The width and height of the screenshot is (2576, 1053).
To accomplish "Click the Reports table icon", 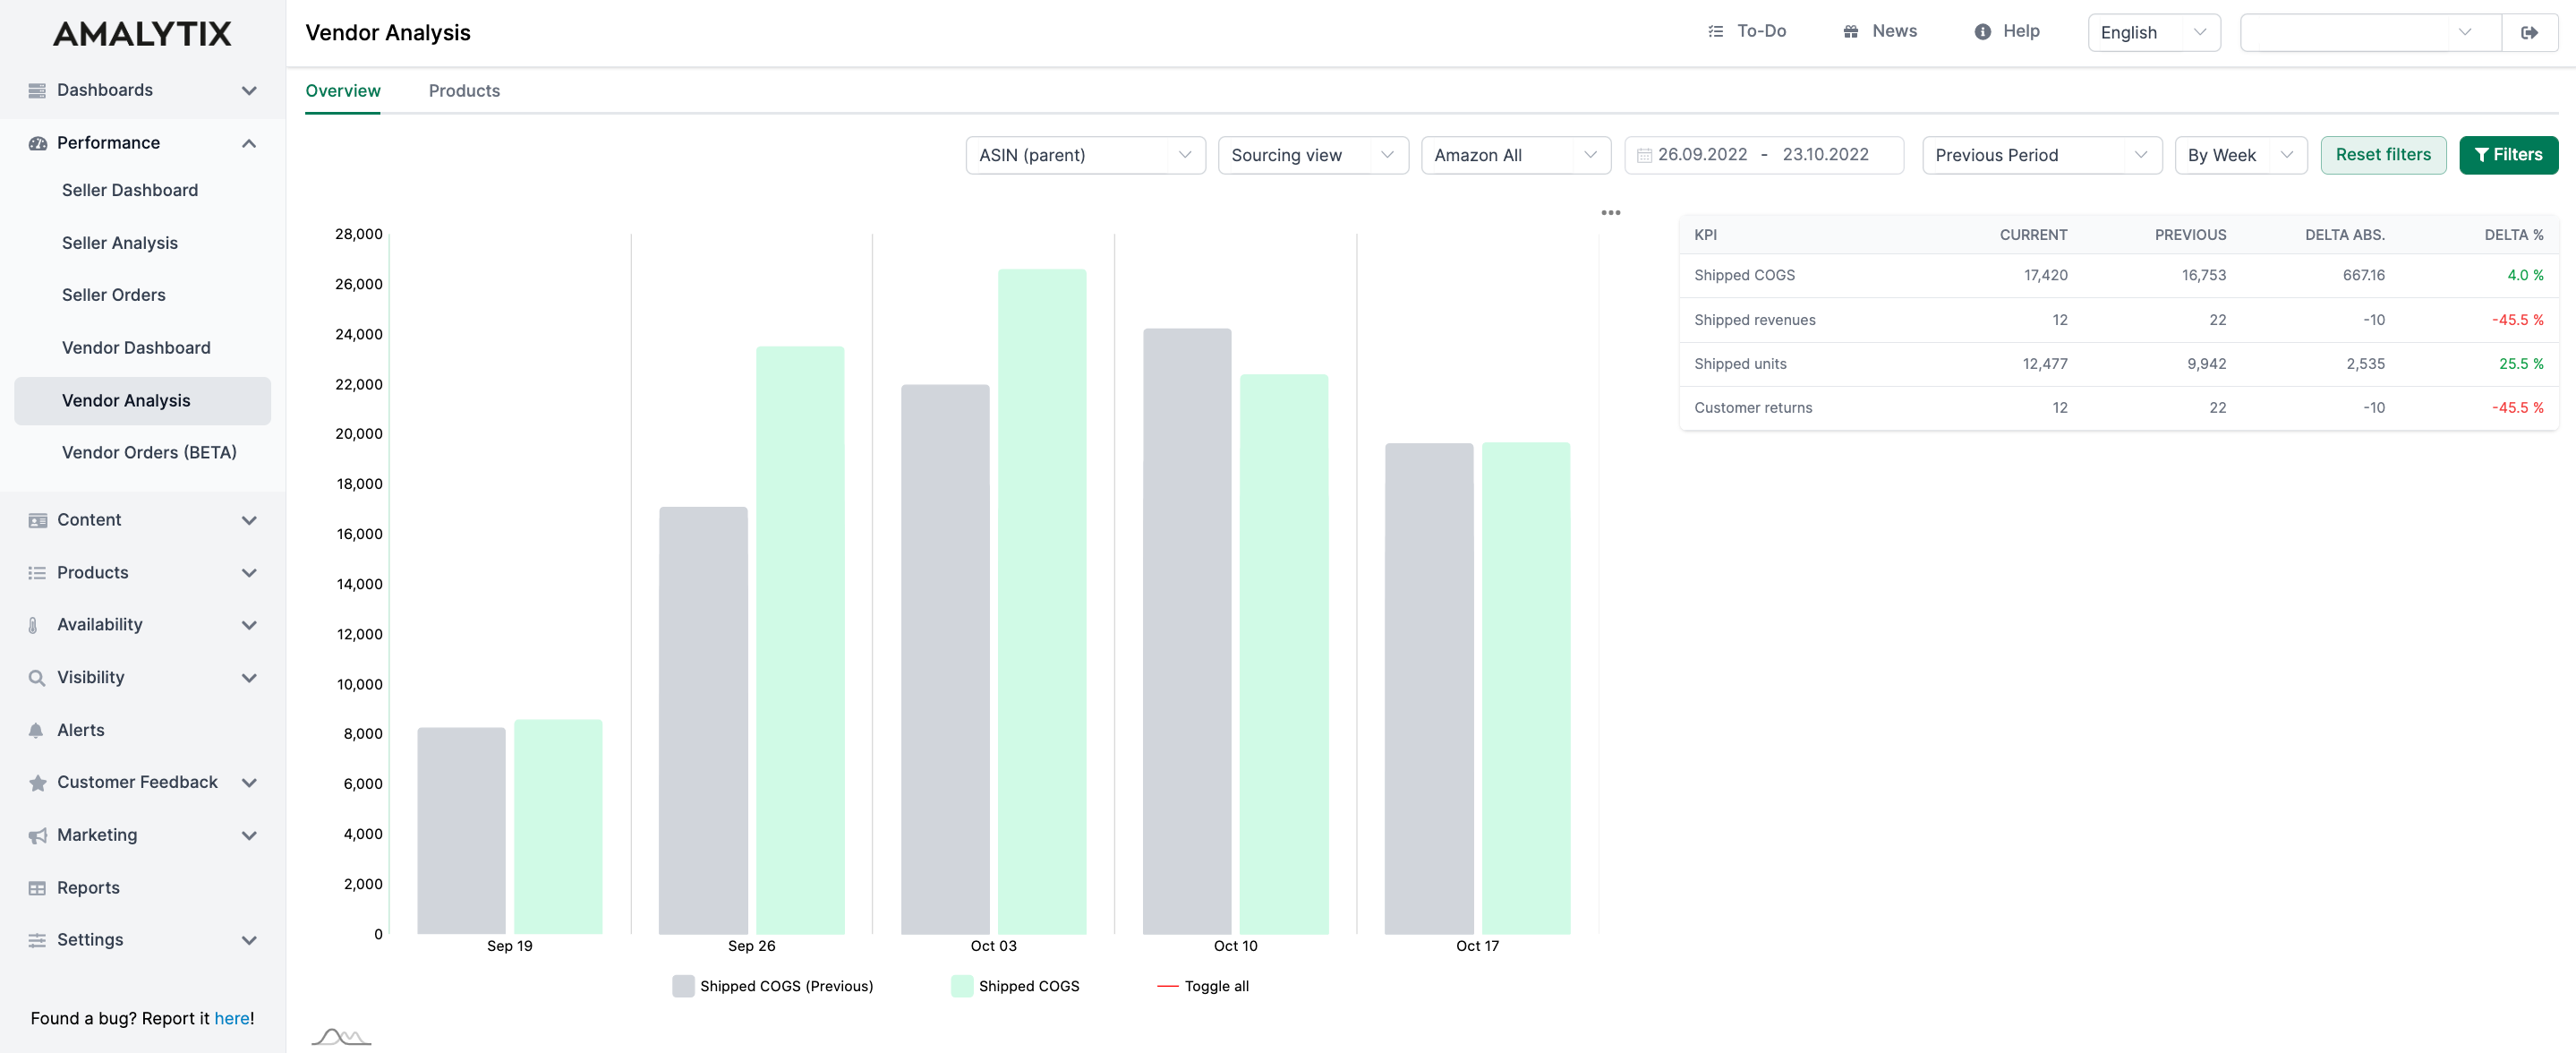I will point(37,888).
